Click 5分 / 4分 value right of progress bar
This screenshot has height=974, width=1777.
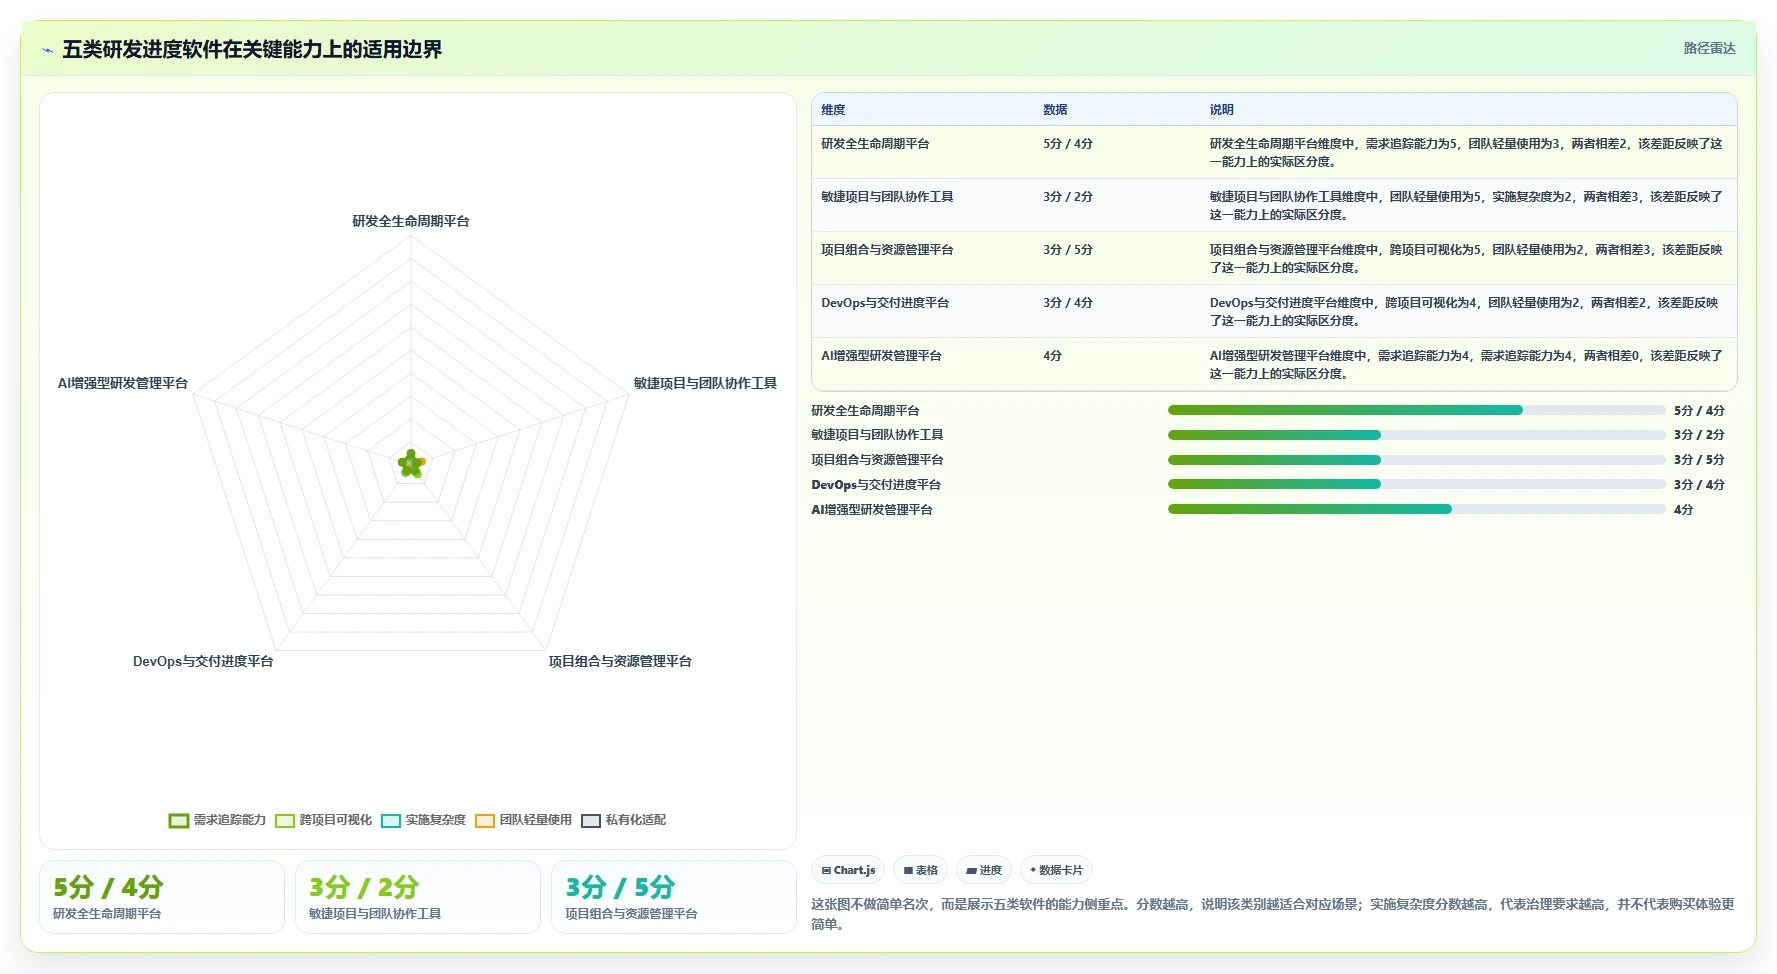[x=1699, y=411]
